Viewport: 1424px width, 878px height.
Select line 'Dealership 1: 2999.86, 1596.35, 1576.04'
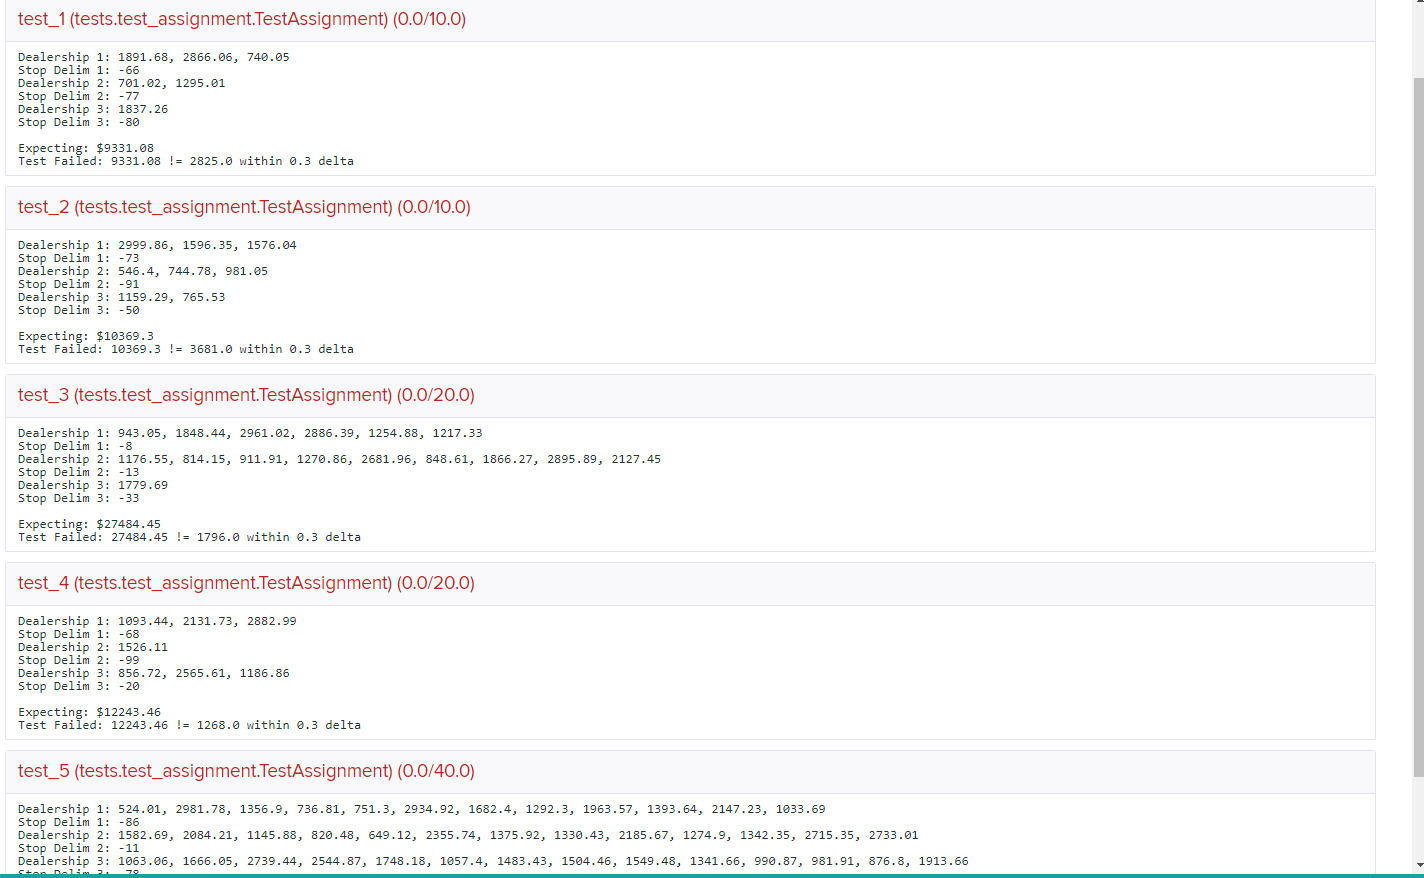pyautogui.click(x=157, y=245)
